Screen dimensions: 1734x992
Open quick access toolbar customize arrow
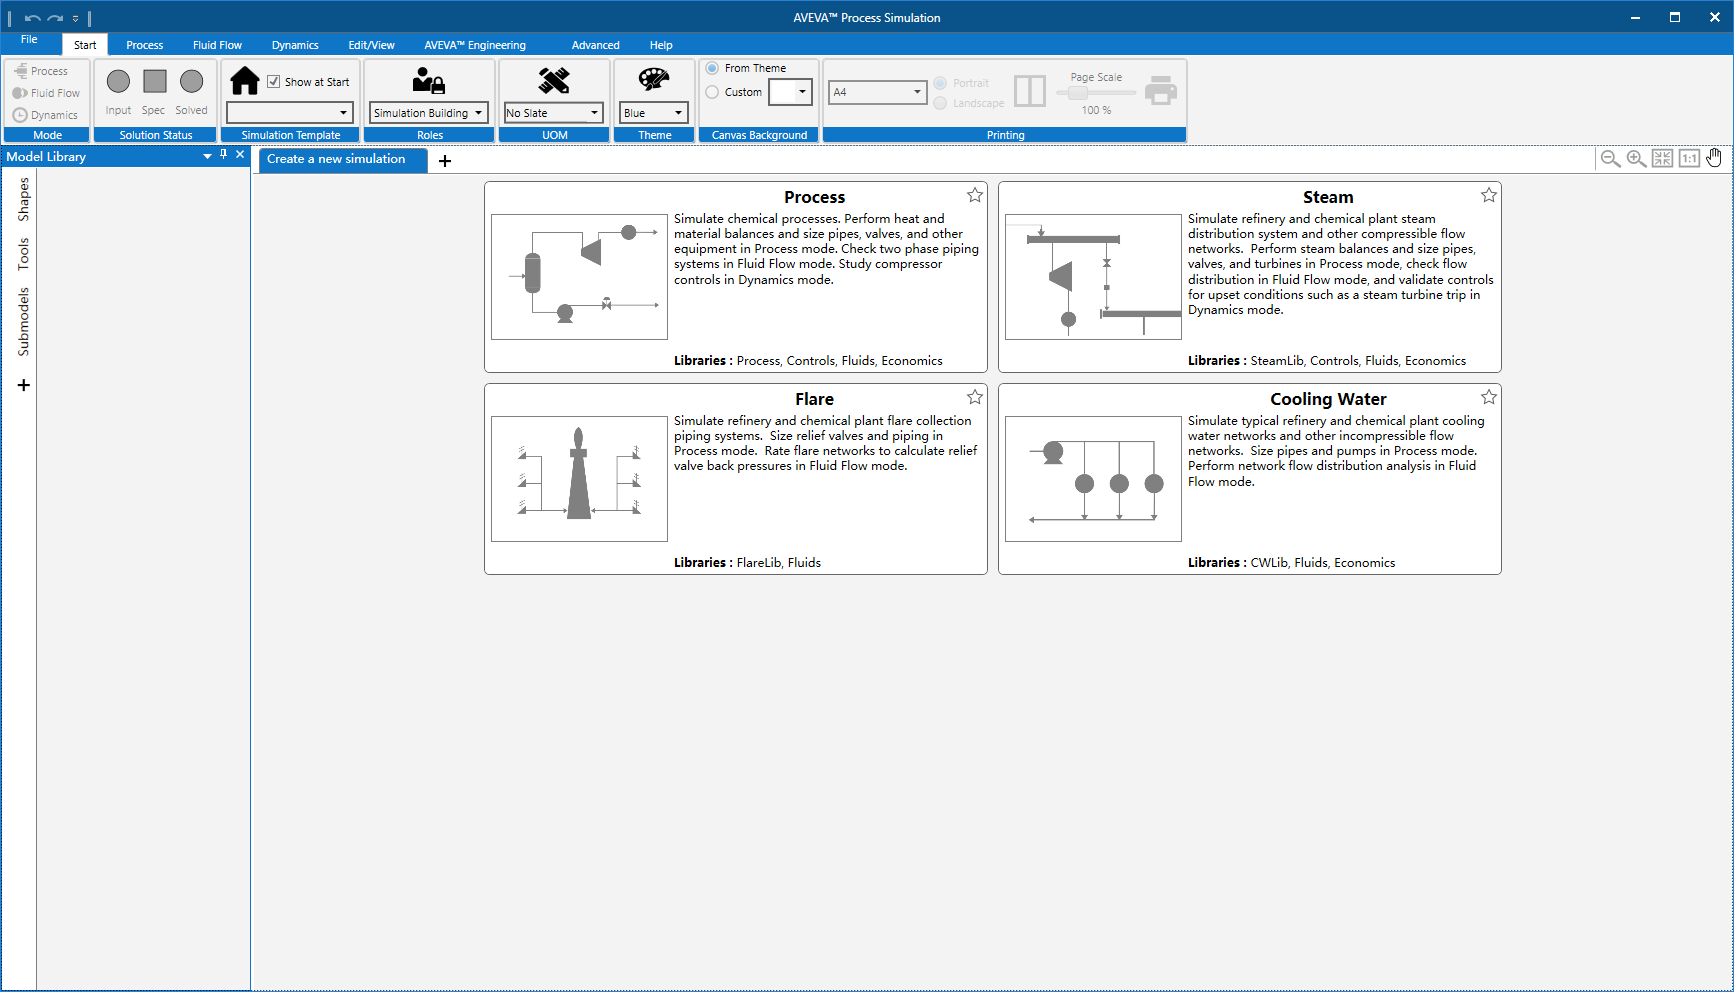click(75, 19)
